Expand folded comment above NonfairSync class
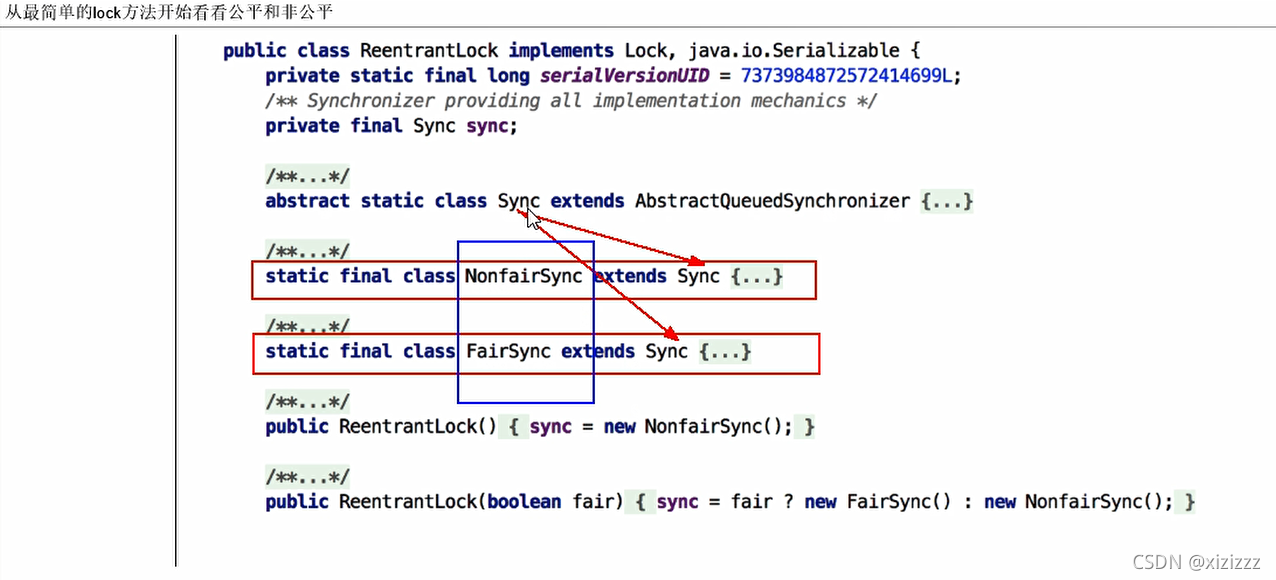 tap(307, 252)
